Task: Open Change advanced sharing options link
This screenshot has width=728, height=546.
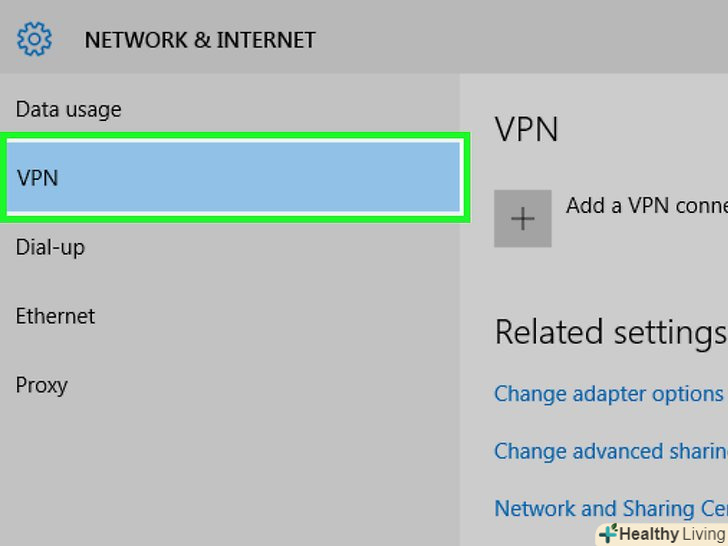Action: click(x=610, y=451)
